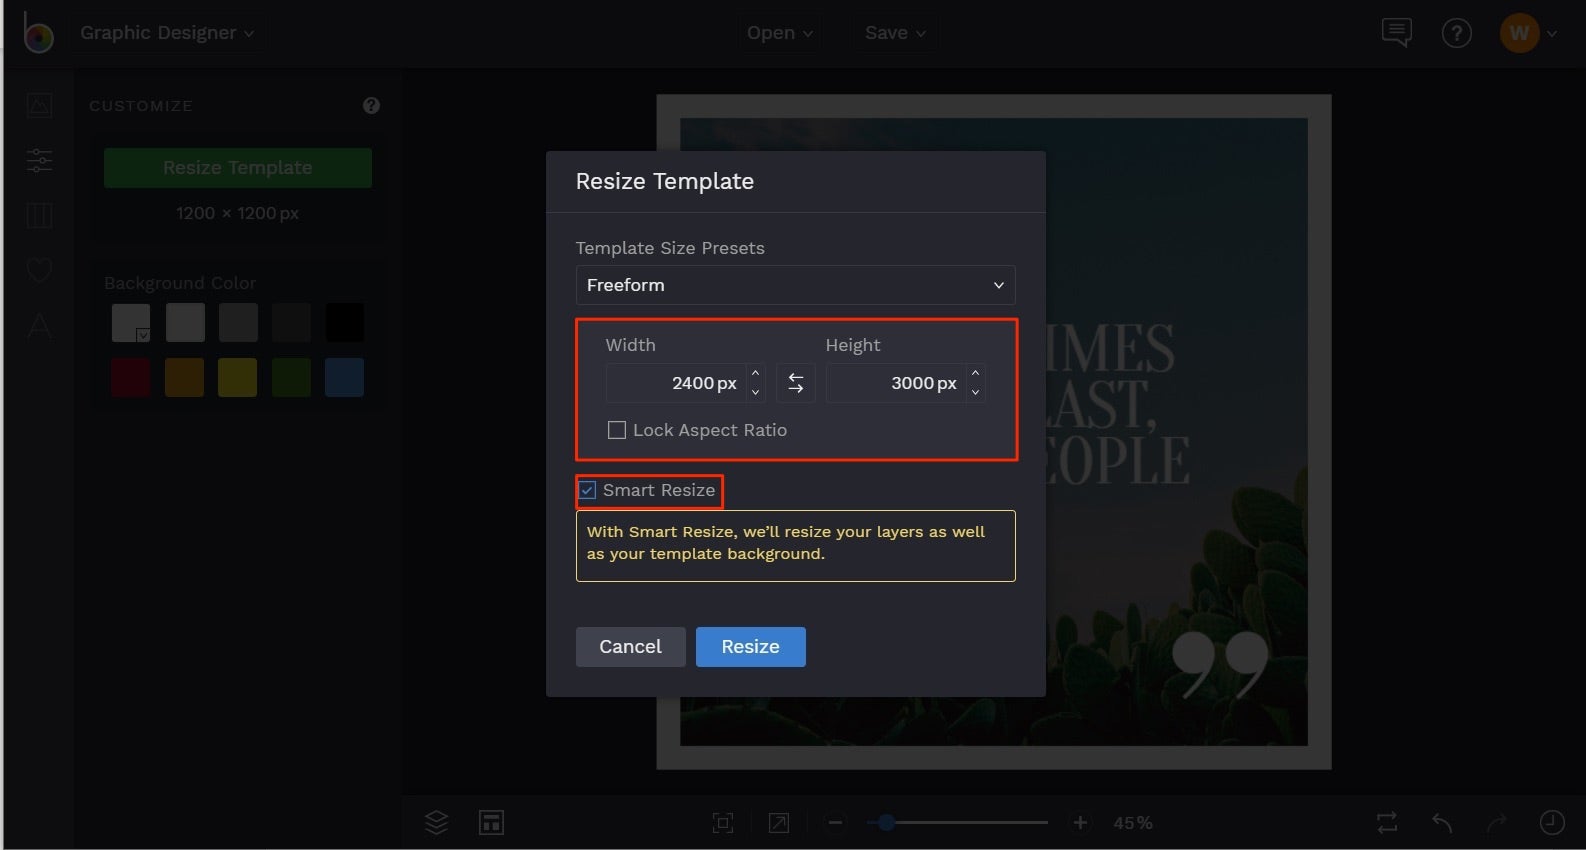Viewport: 1586px width, 850px height.
Task: Swap width and height values
Action: [x=795, y=383]
